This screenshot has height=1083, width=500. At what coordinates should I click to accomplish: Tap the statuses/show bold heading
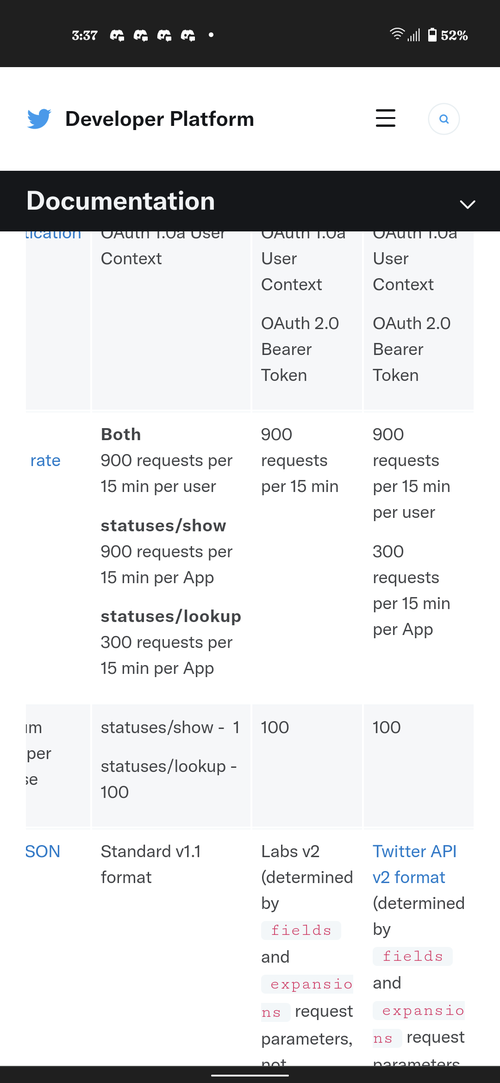[x=164, y=526]
